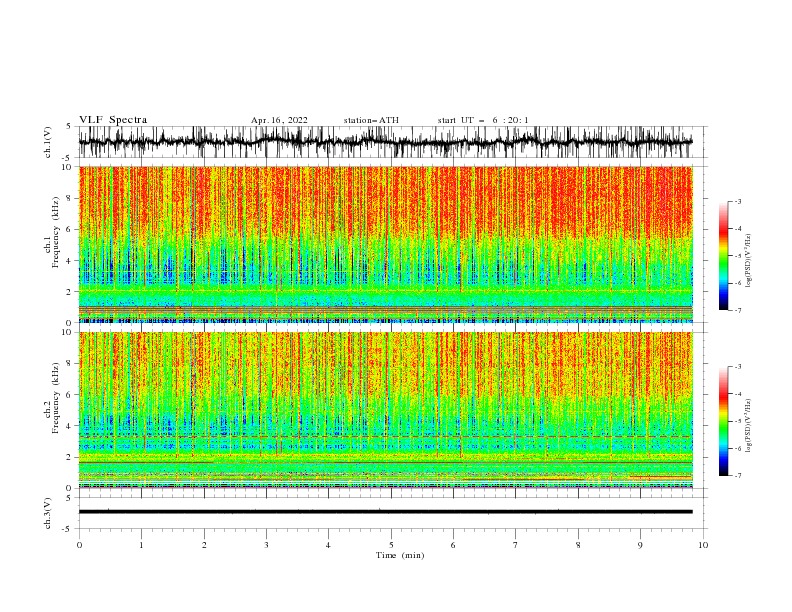
Task: Click time axis tick label 4
Action: (x=328, y=545)
